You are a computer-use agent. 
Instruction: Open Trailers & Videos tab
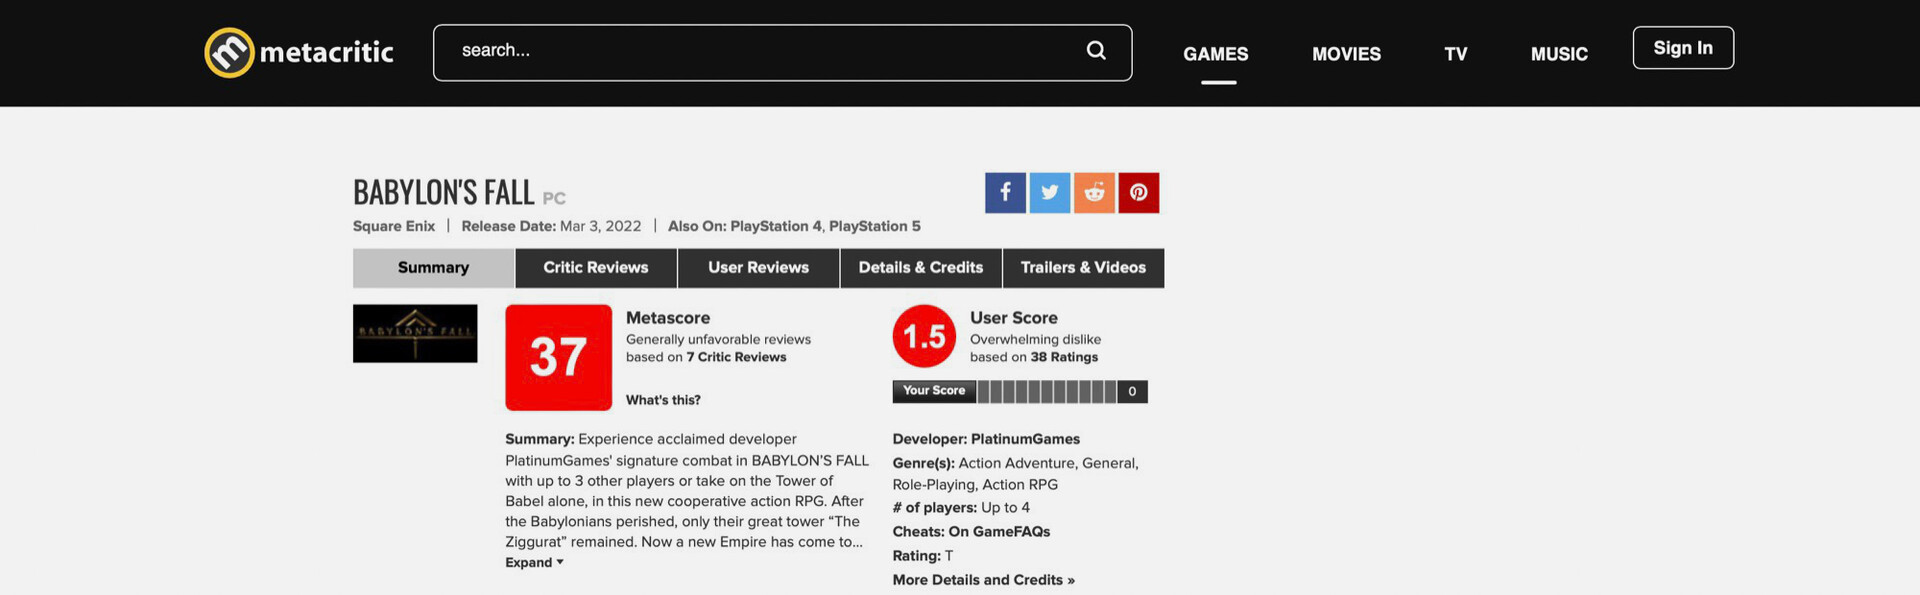tap(1083, 268)
